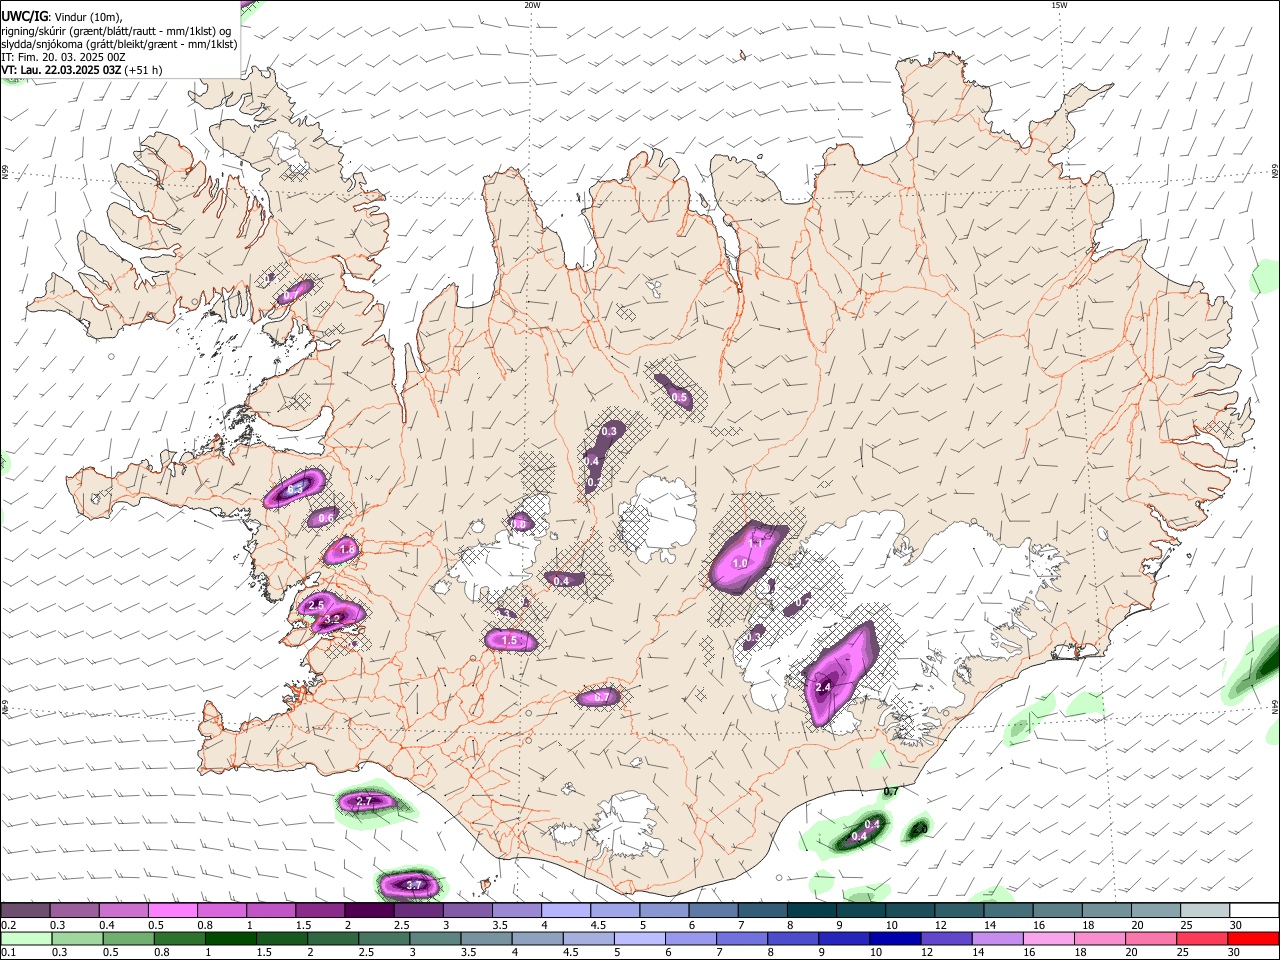Click the "rigning/skúrir" legend description line
Viewport: 1280px width, 960px height.
[x=116, y=31]
